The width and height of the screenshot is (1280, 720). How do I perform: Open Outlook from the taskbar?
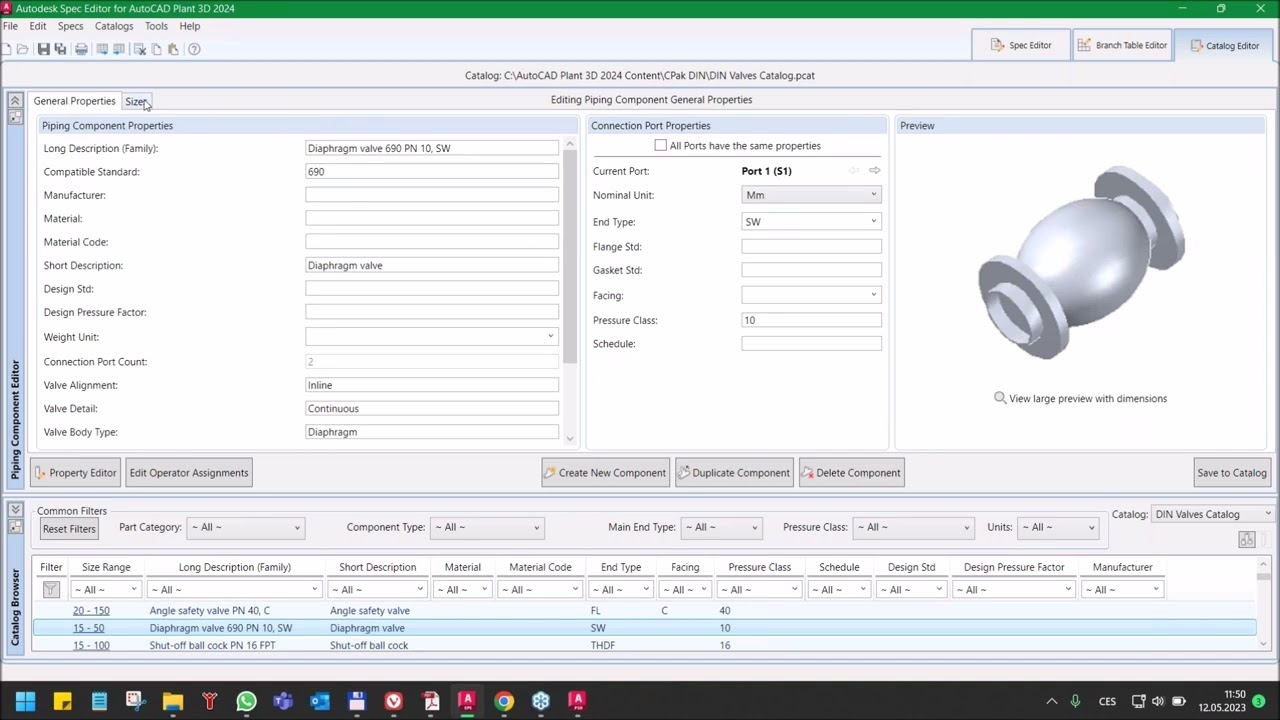pyautogui.click(x=320, y=701)
